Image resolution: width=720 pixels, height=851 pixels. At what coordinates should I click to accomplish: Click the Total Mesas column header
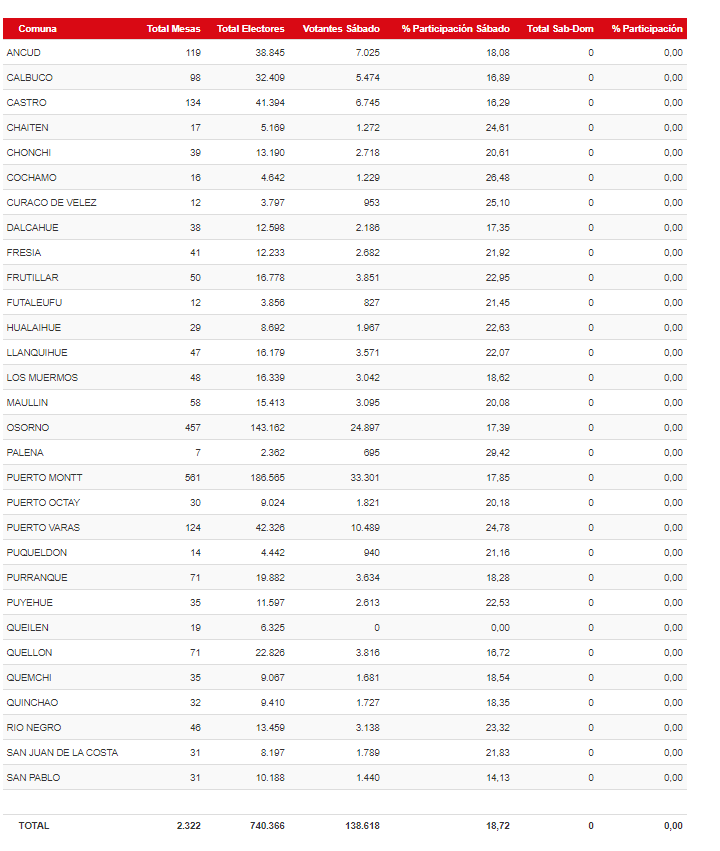click(x=173, y=29)
